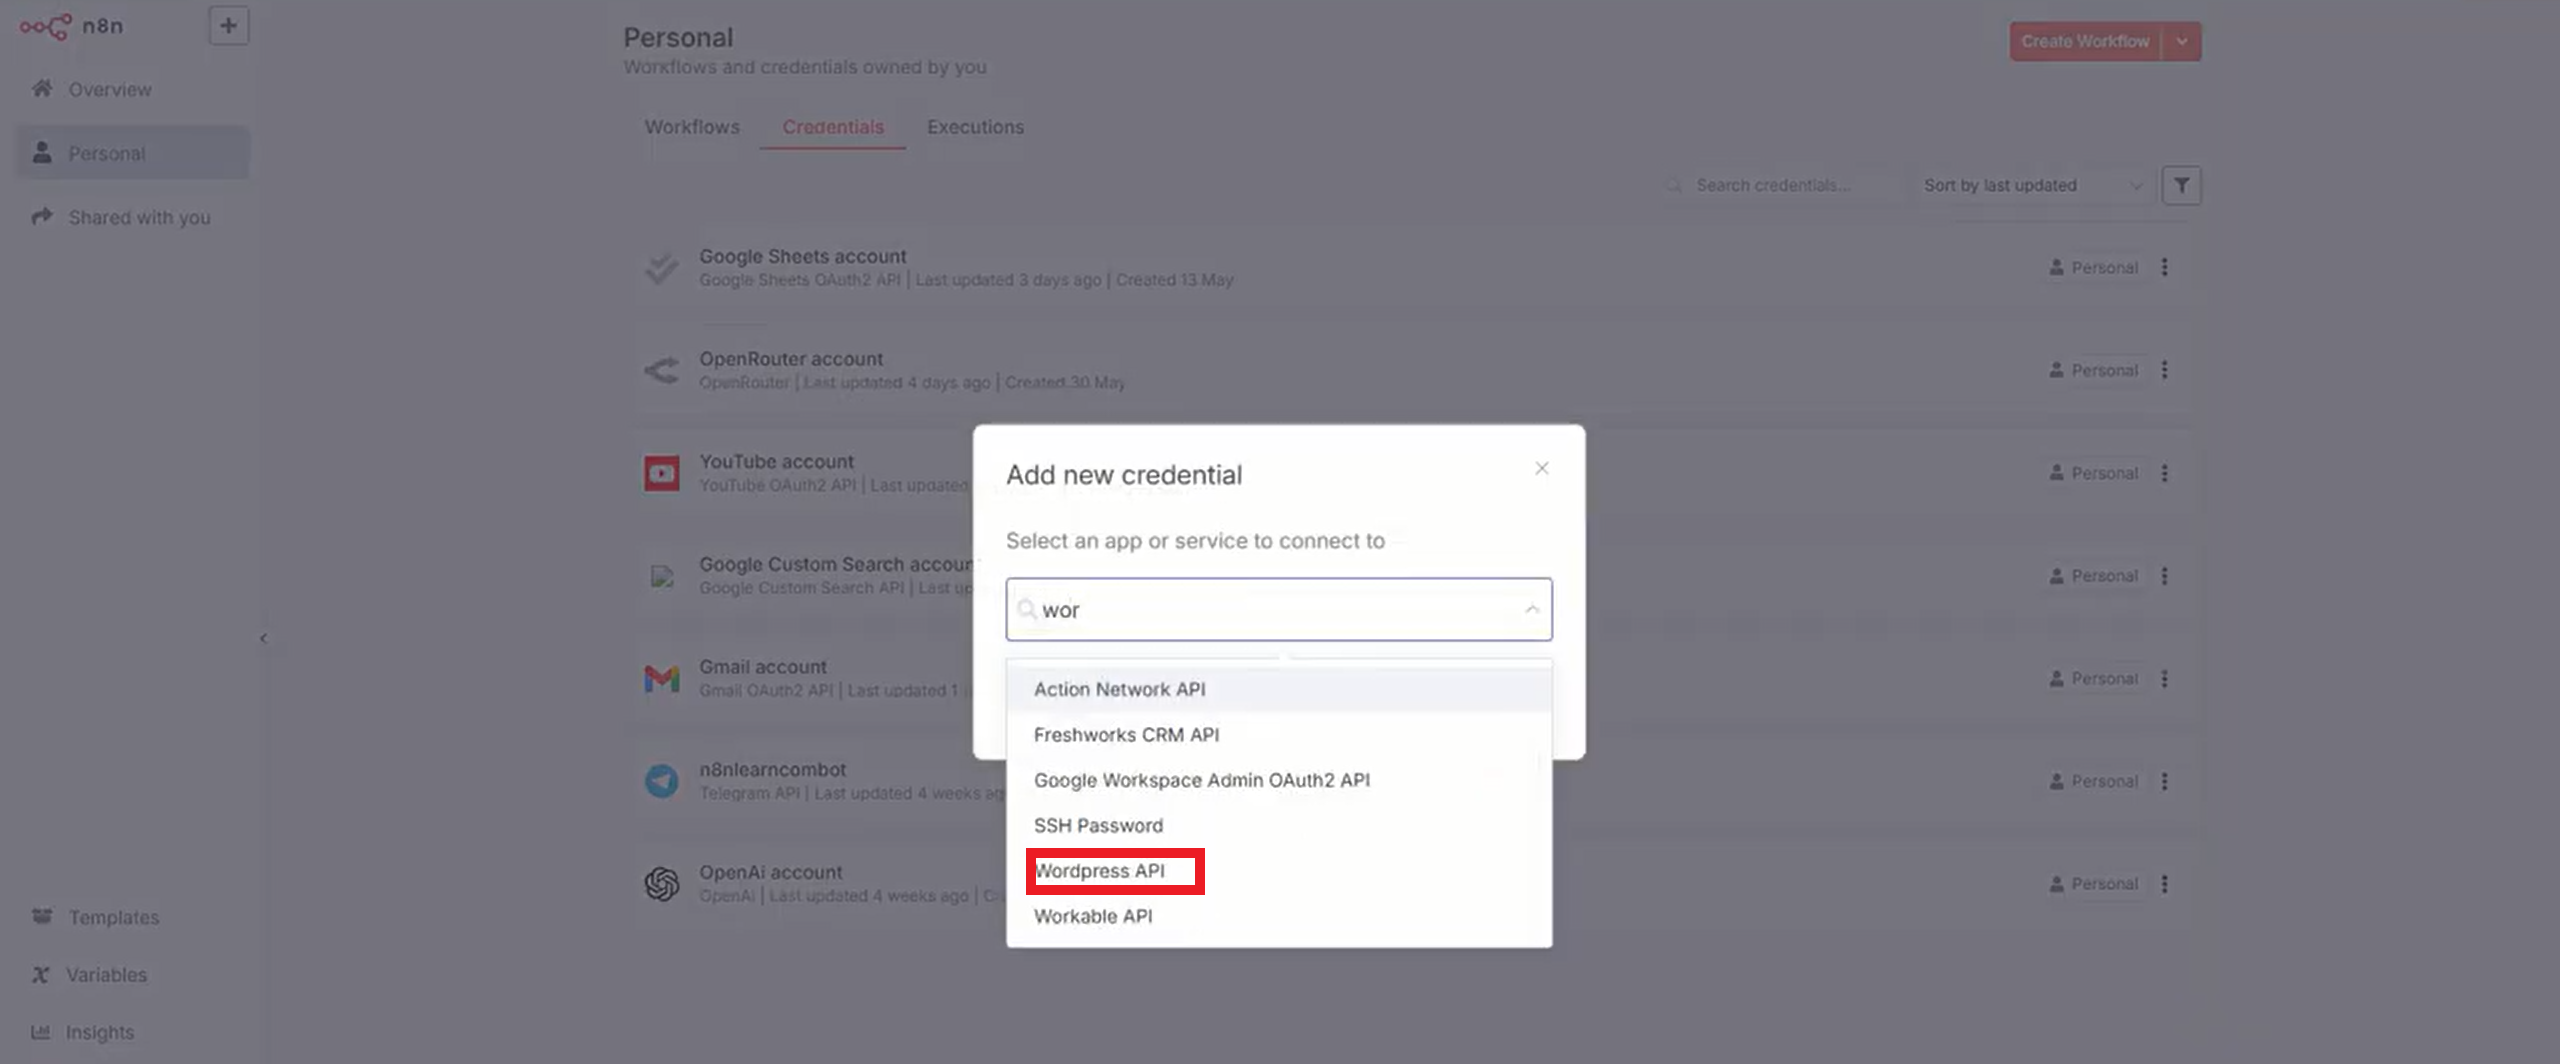Open the credentials filter funnel icon
This screenshot has width=2560, height=1064.
pyautogui.click(x=2181, y=186)
